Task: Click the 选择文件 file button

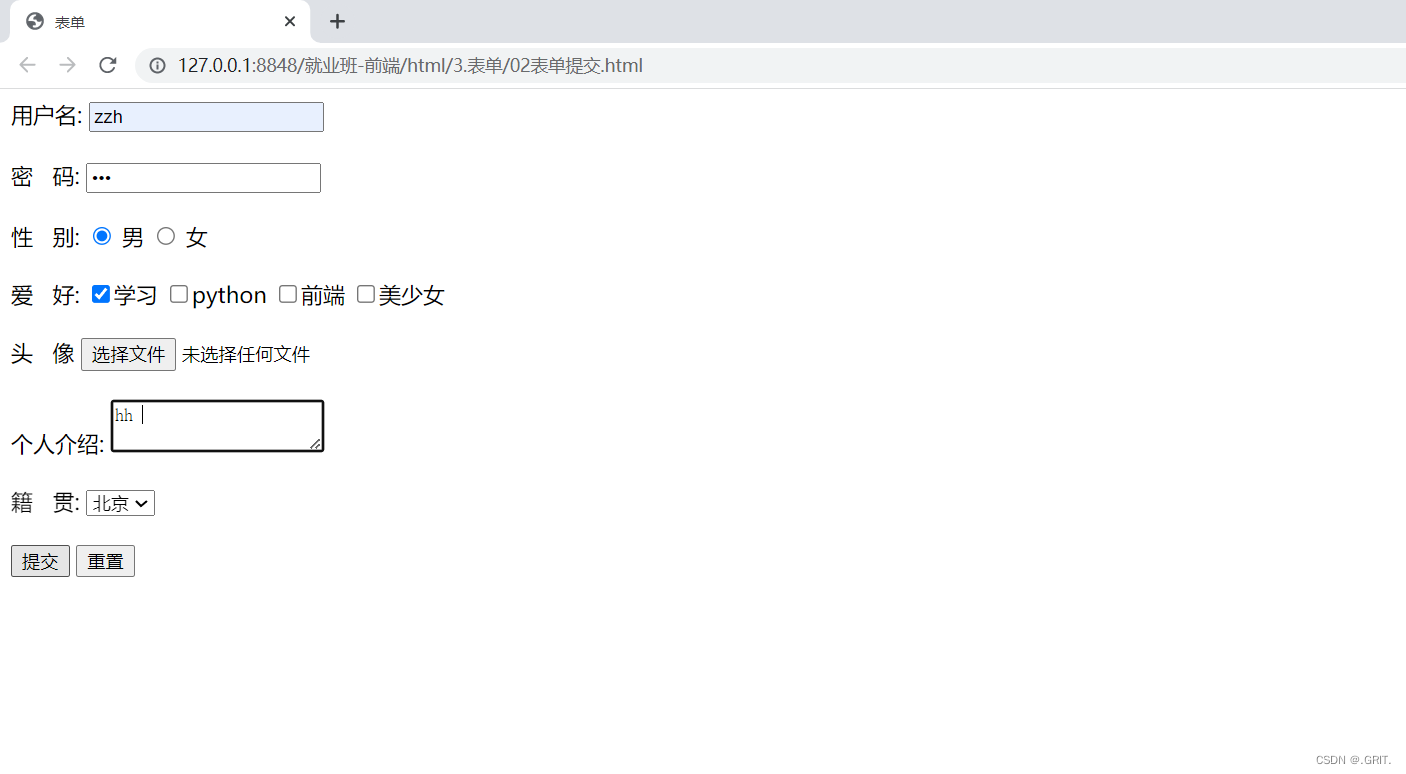Action: pyautogui.click(x=128, y=354)
